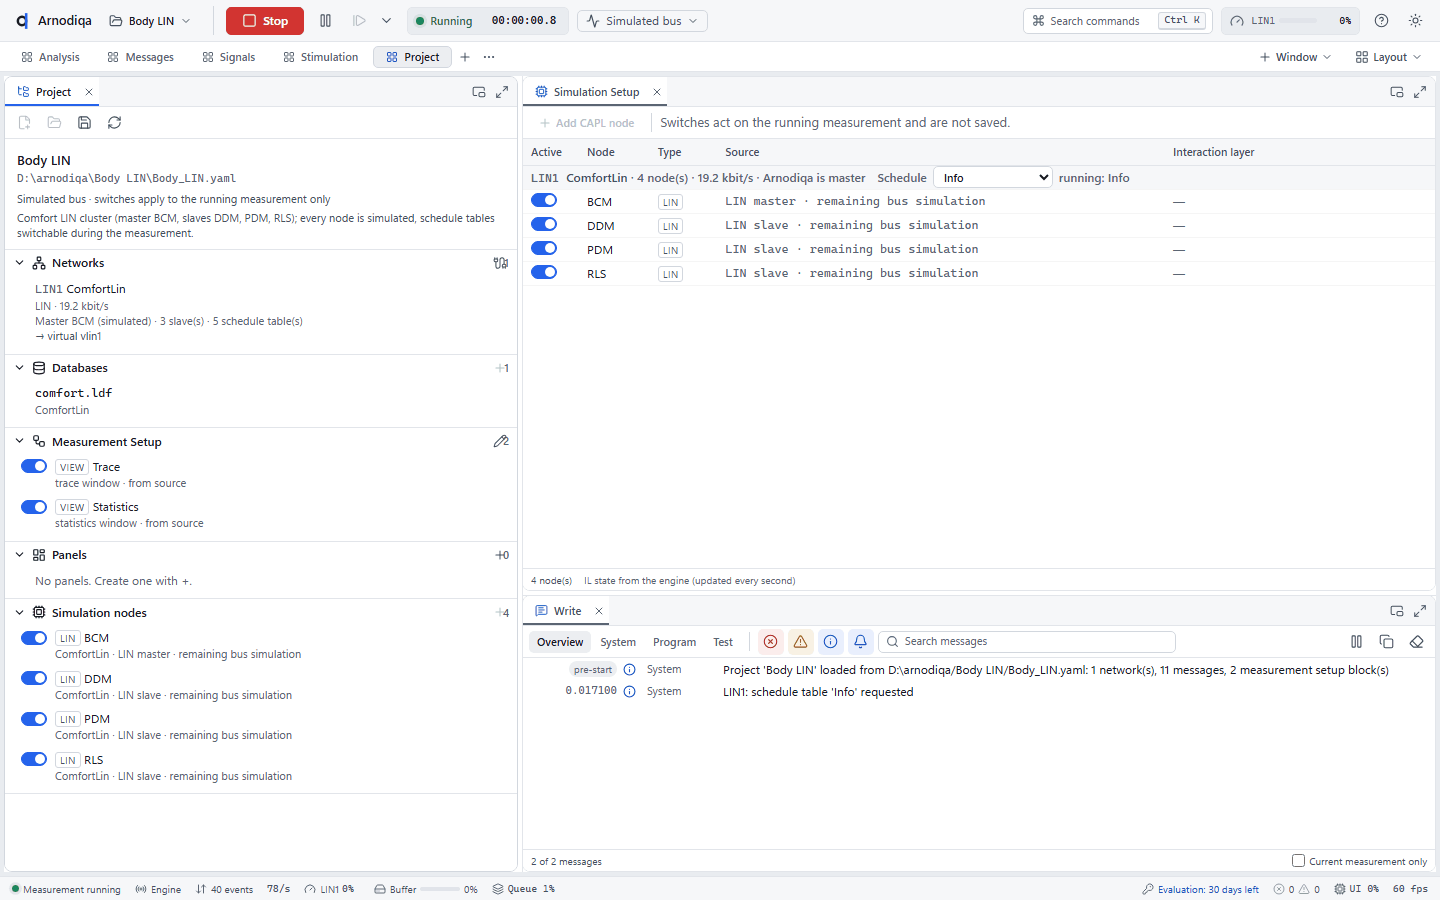The image size is (1440, 900).
Task: Open the help icon in the title bar
Action: 1381,21
